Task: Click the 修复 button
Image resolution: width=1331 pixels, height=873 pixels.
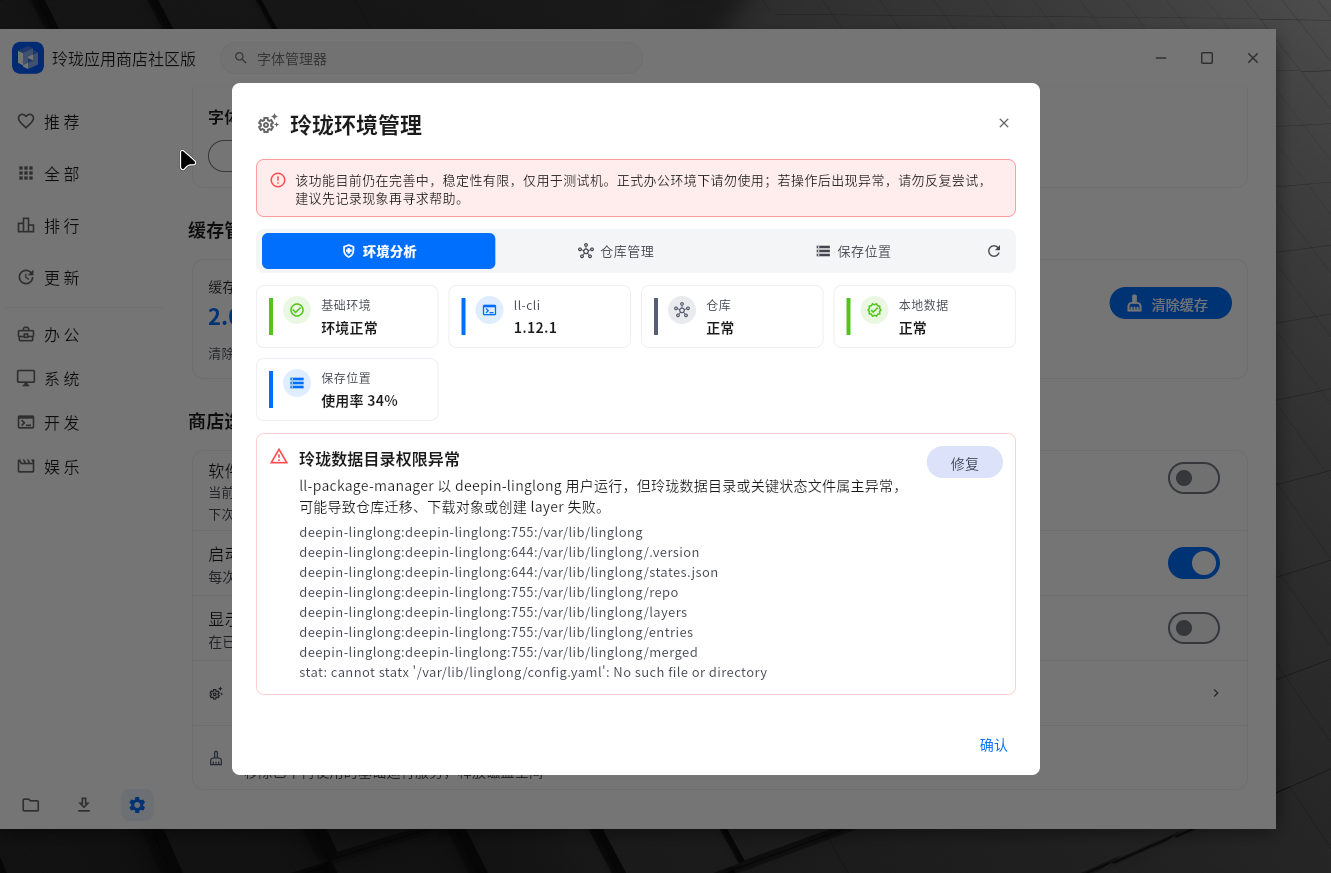Action: click(x=964, y=463)
